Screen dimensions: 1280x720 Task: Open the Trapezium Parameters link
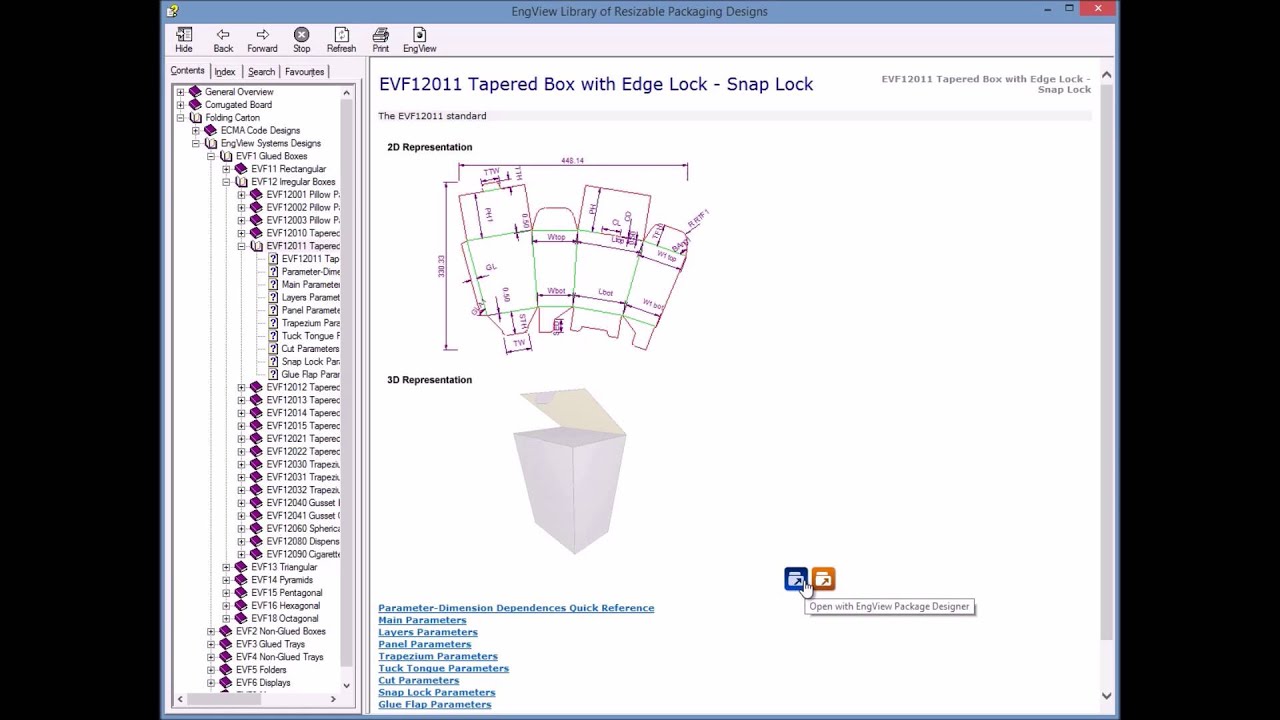(438, 656)
